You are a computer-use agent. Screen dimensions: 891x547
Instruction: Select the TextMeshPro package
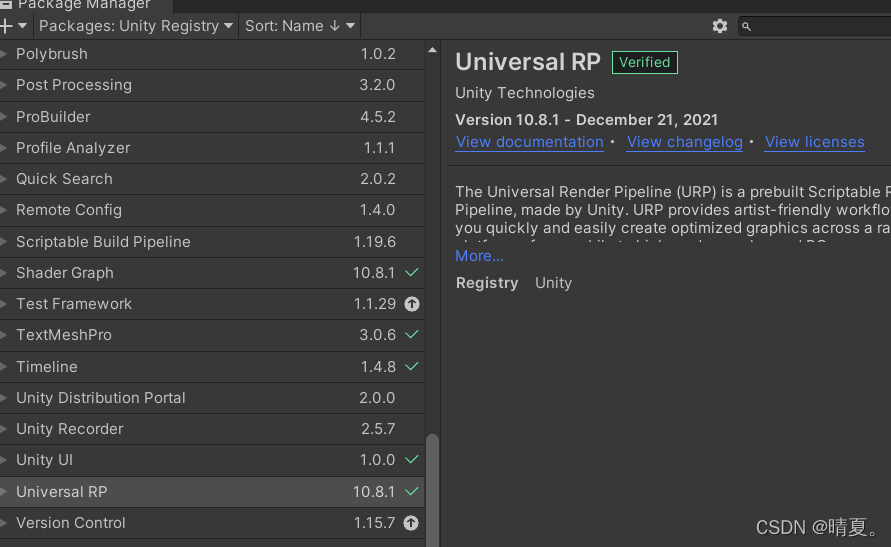tap(212, 335)
